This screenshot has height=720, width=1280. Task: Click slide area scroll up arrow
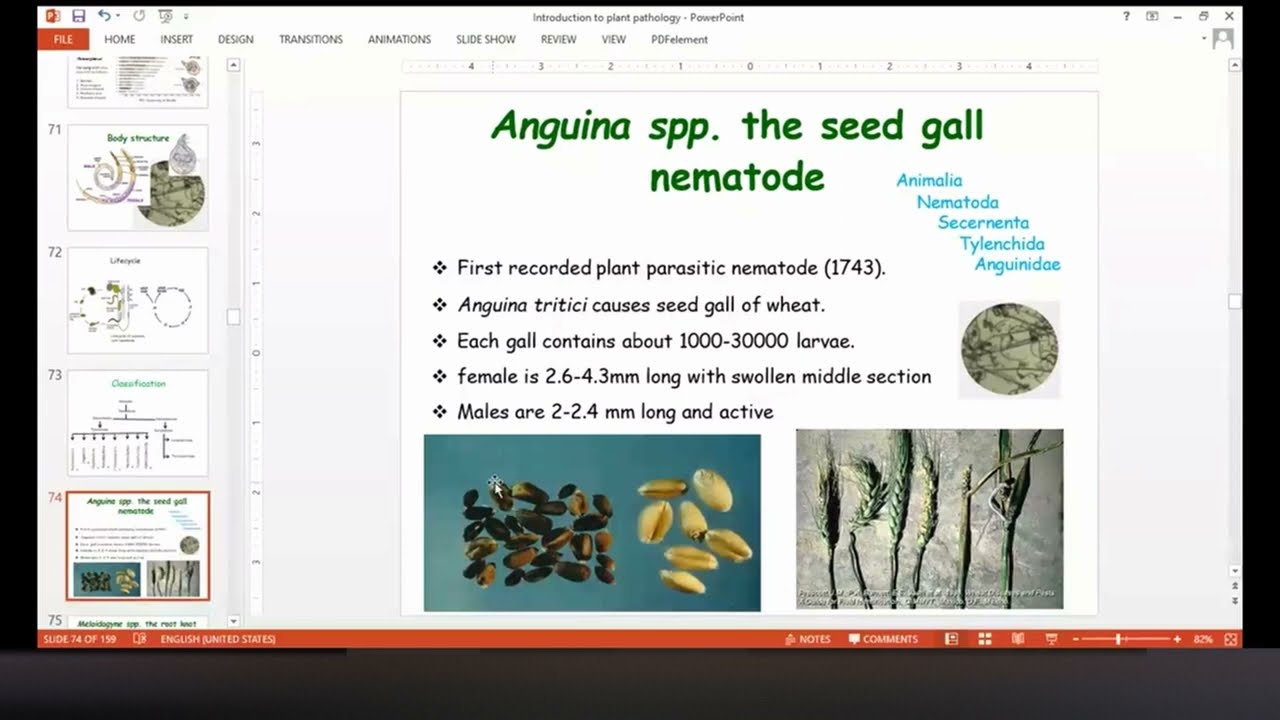[1234, 65]
